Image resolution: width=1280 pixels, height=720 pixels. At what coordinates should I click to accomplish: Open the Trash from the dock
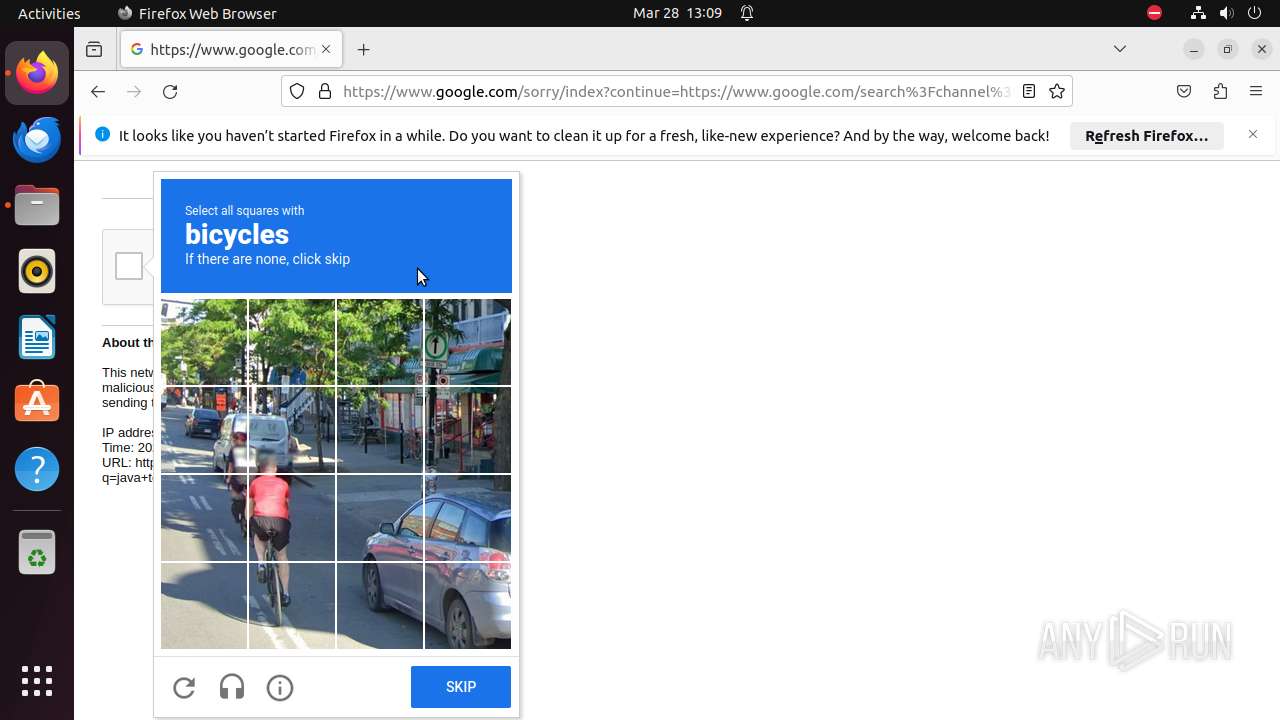point(37,552)
